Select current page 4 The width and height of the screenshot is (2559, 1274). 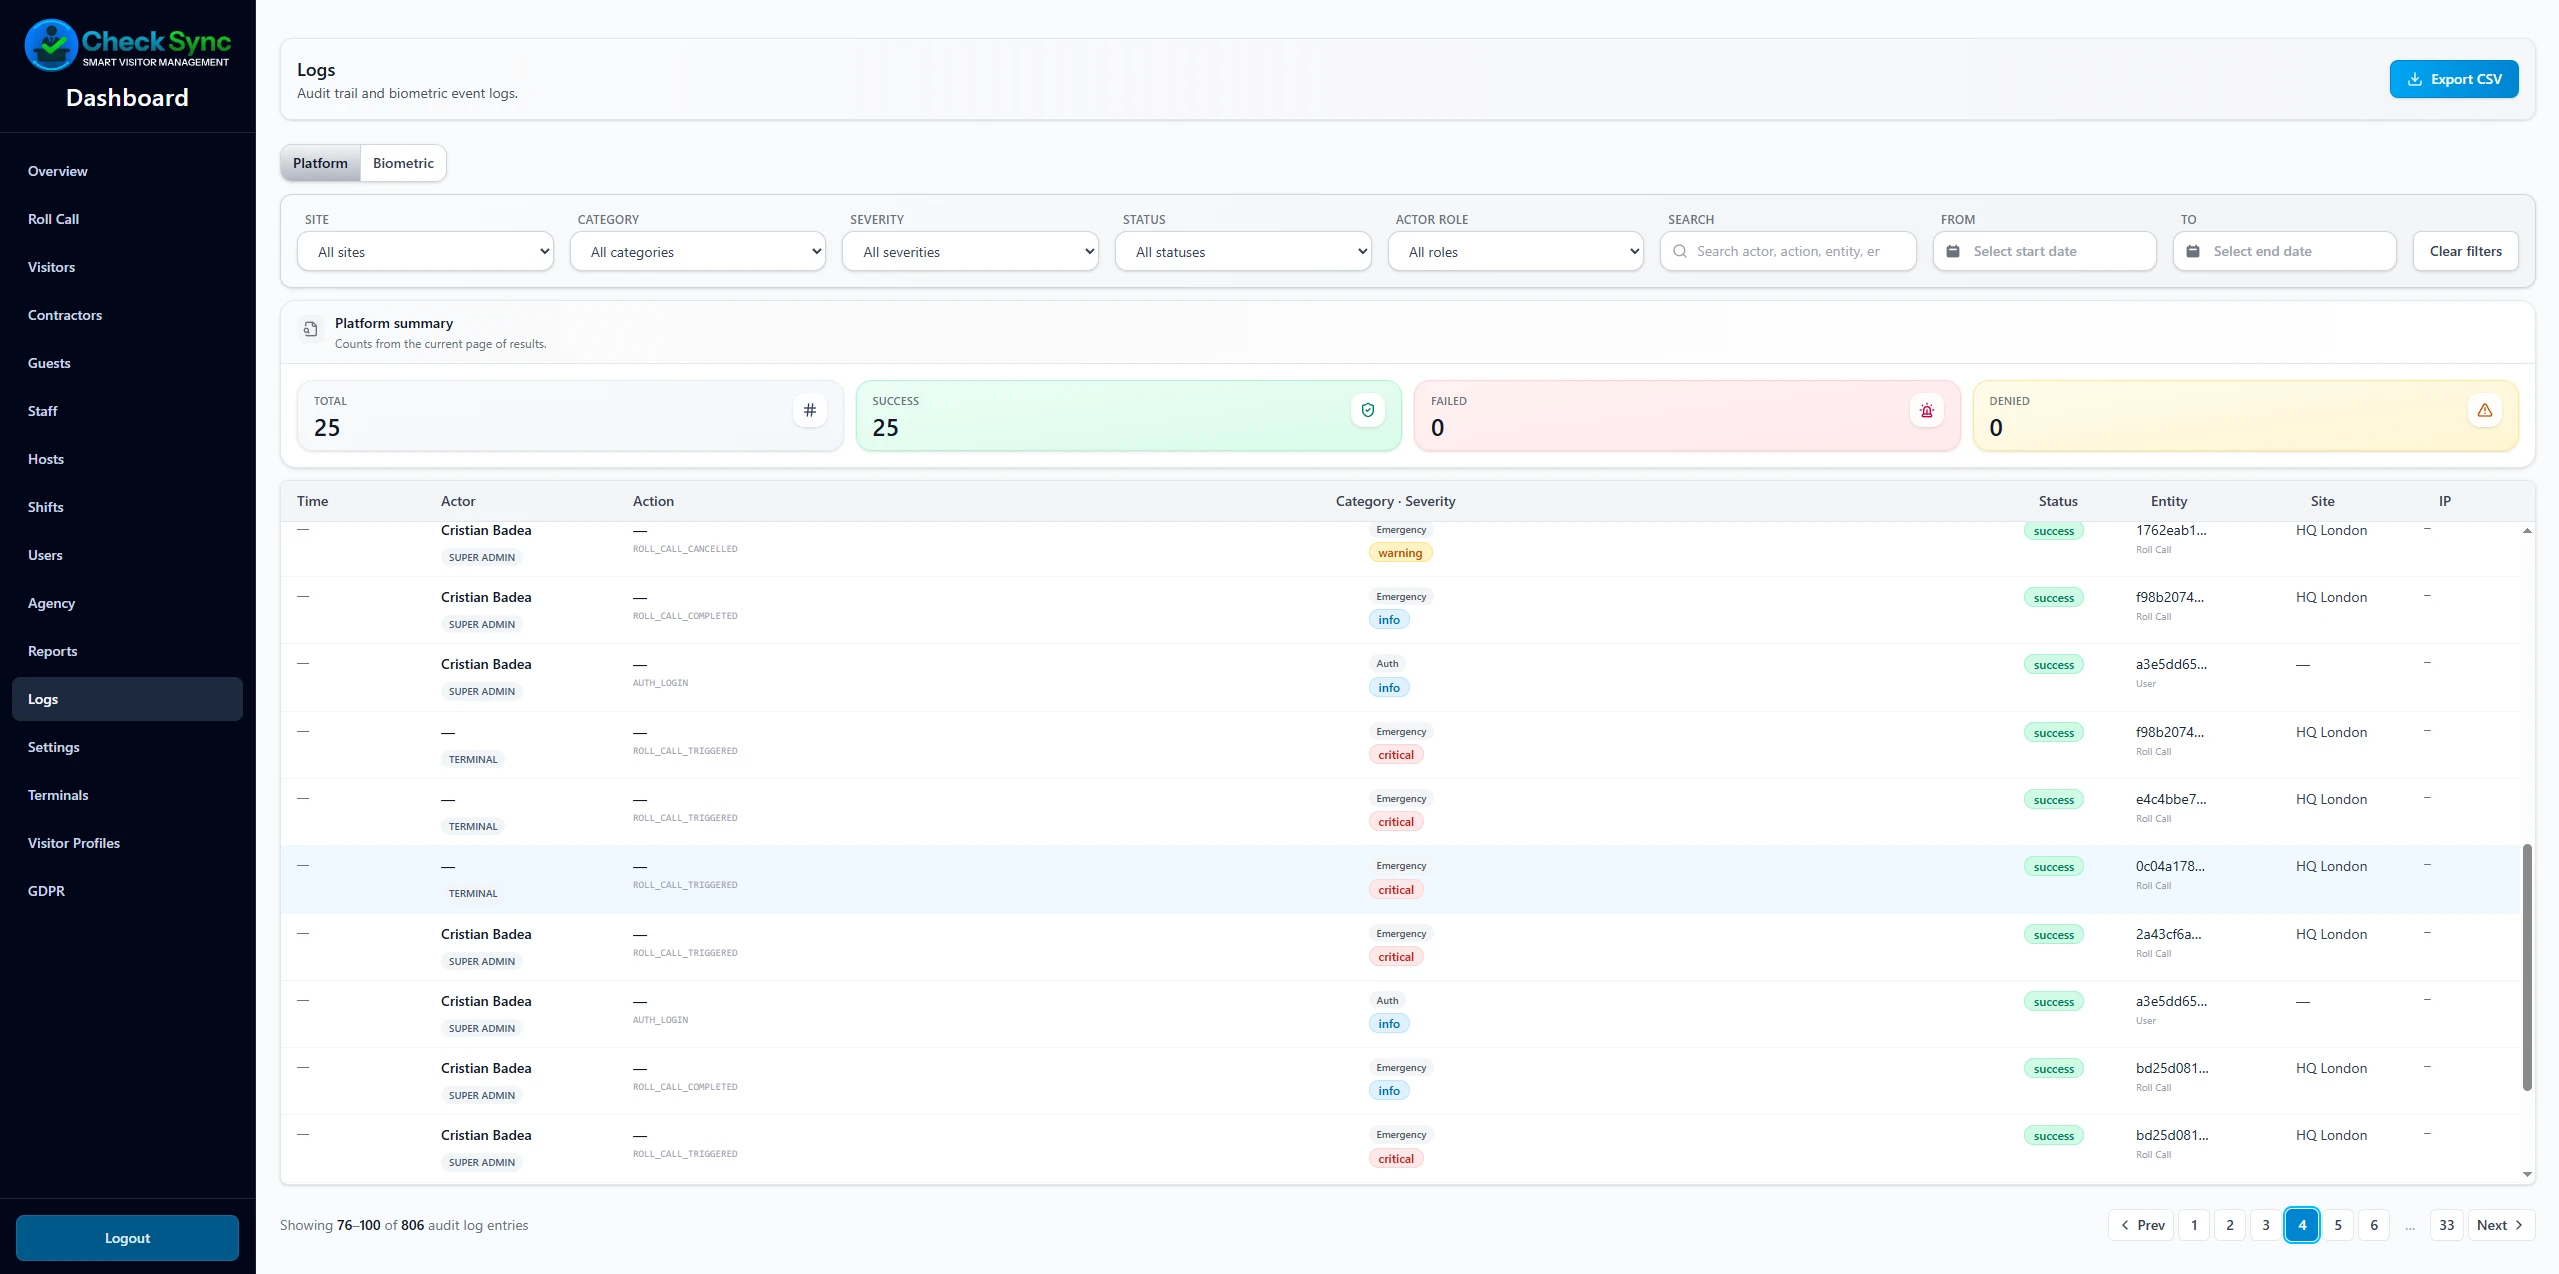point(2302,1225)
